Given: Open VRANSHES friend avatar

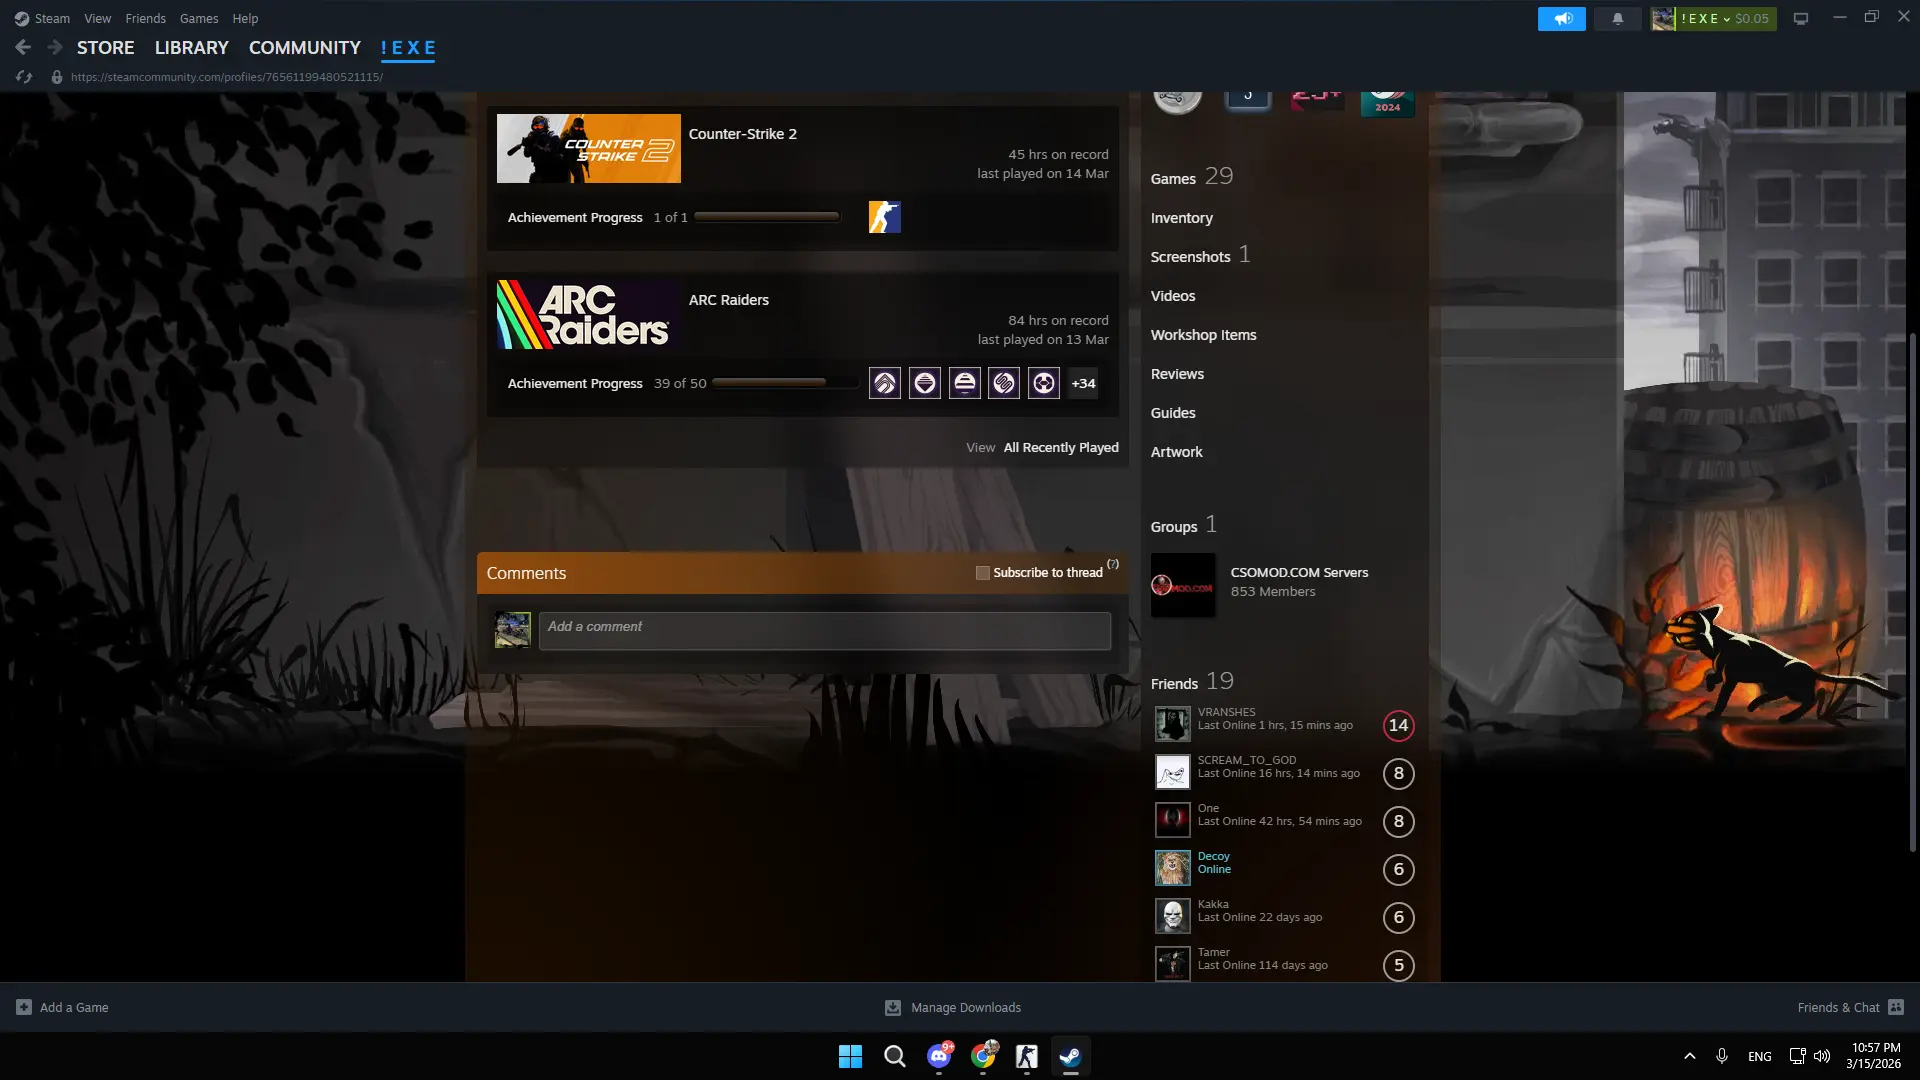Looking at the screenshot, I should coord(1173,724).
